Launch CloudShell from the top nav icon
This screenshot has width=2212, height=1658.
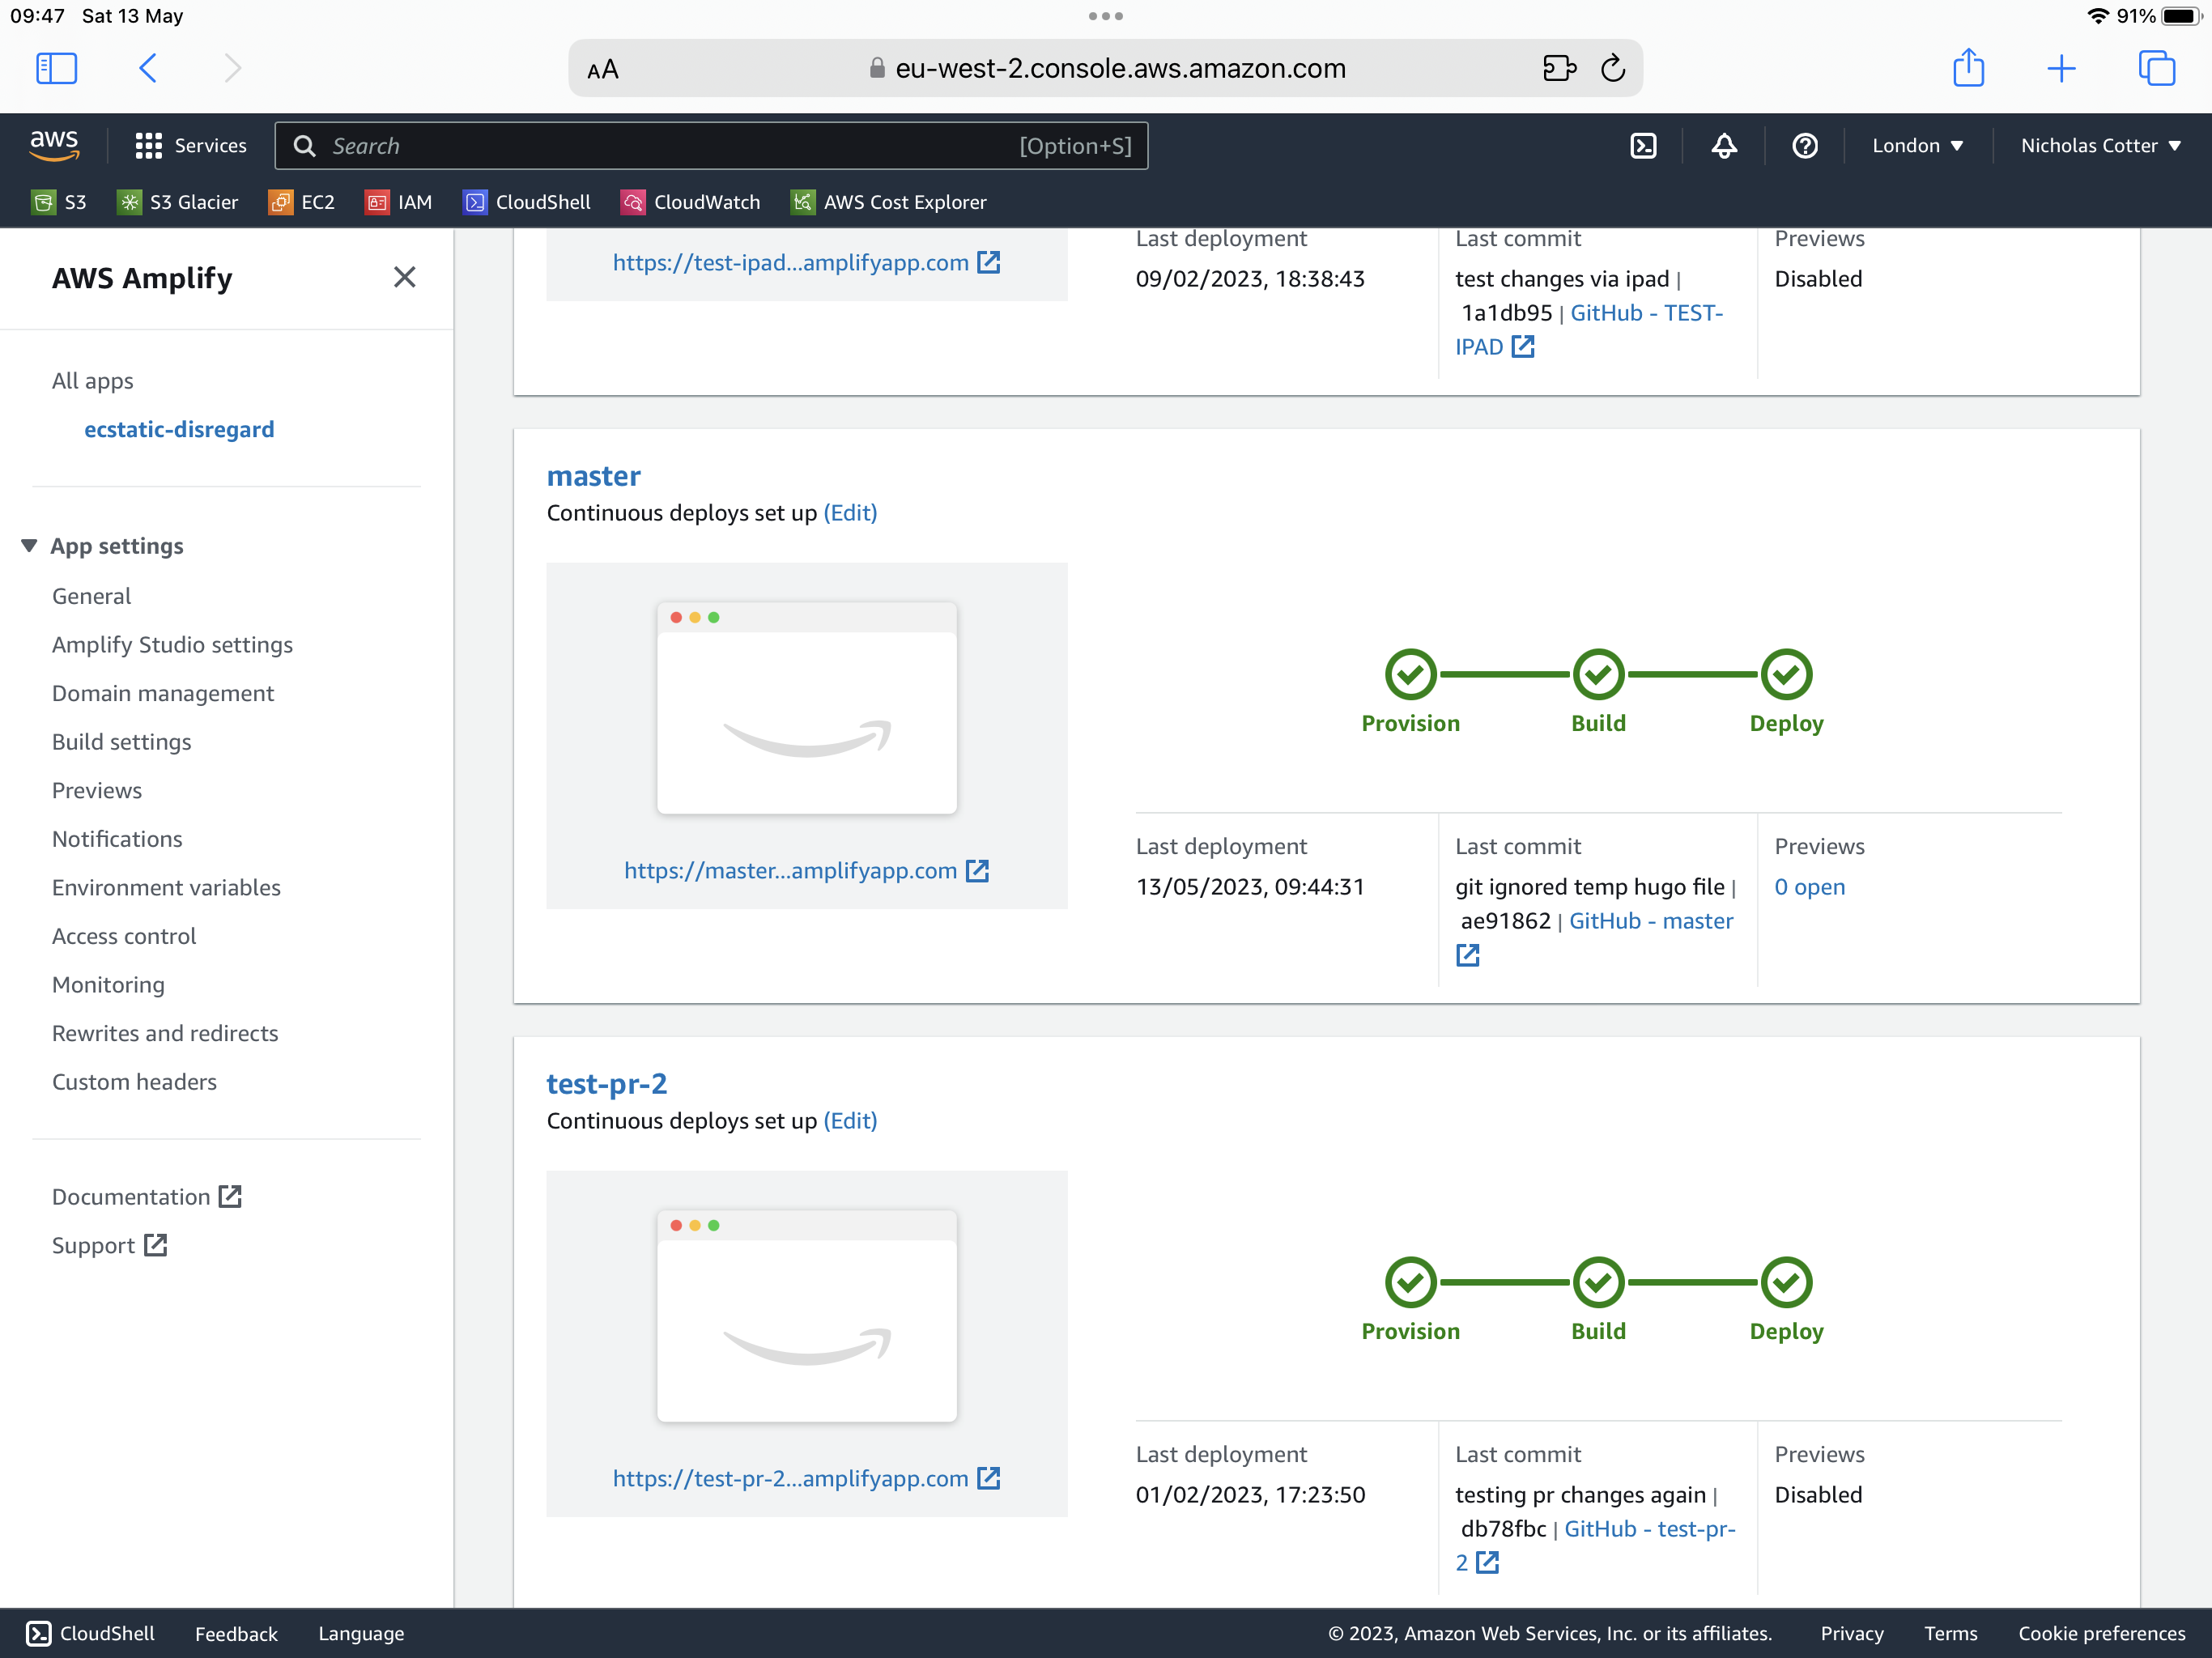coord(1643,145)
